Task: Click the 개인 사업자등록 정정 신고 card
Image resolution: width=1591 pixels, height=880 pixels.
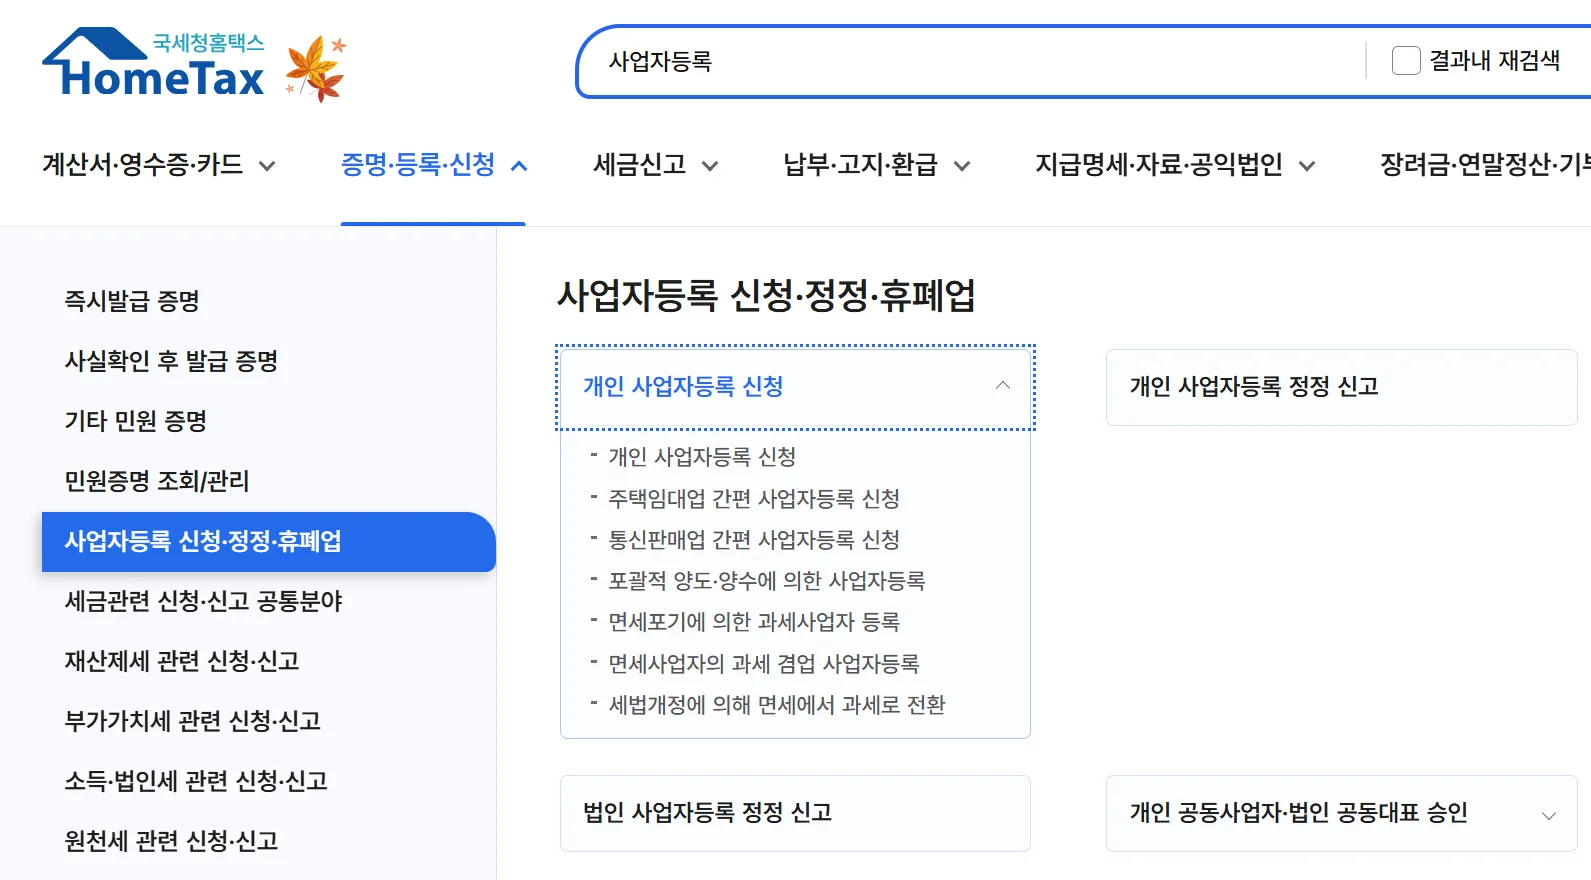Action: coord(1340,387)
